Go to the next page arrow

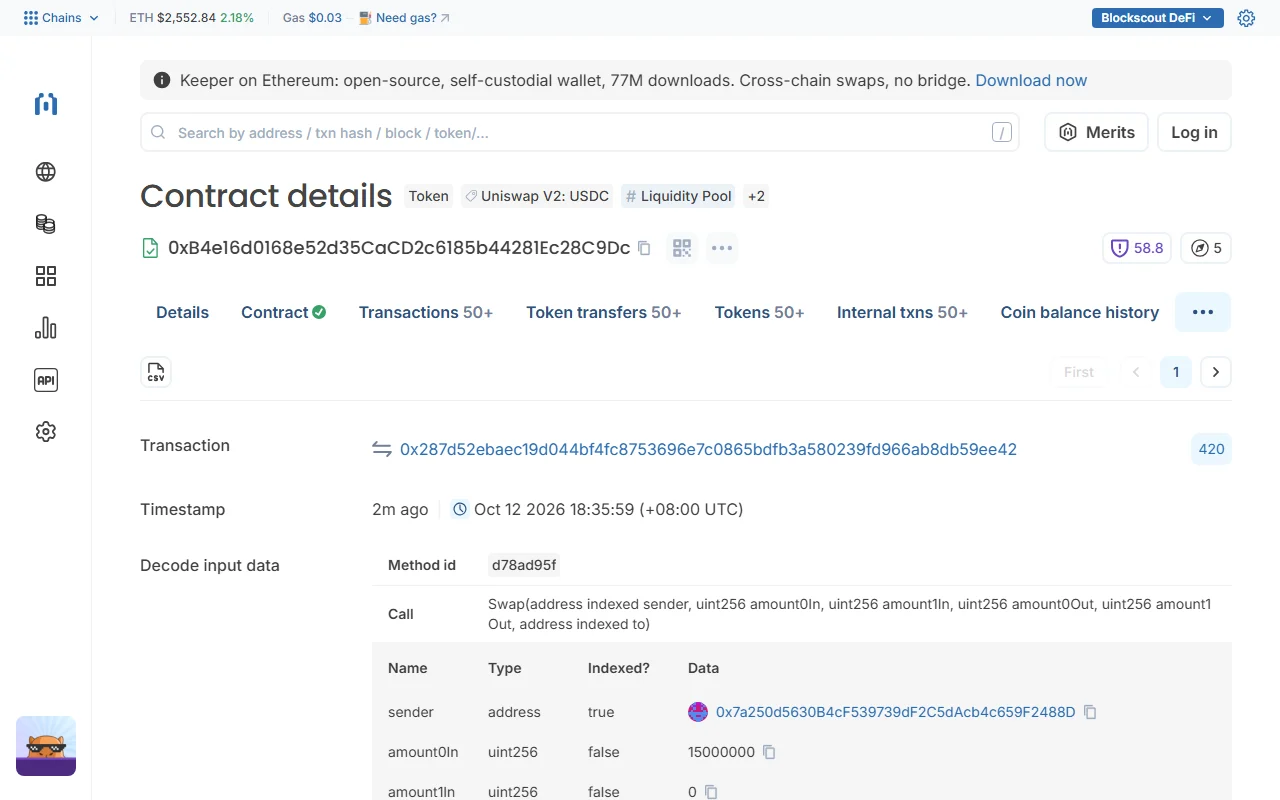(x=1216, y=372)
